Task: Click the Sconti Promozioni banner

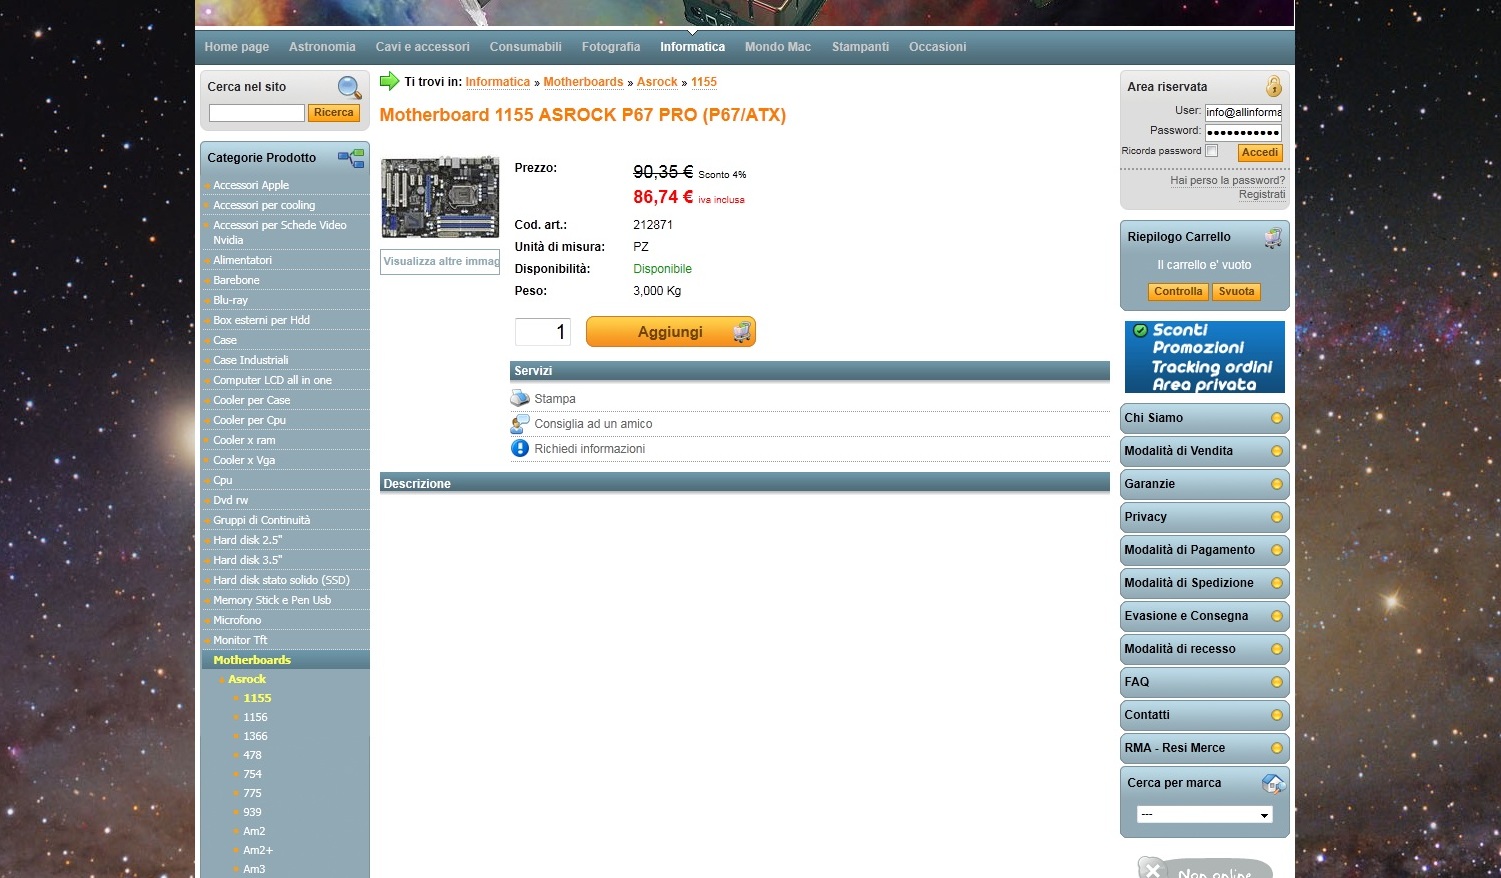Action: [1204, 357]
